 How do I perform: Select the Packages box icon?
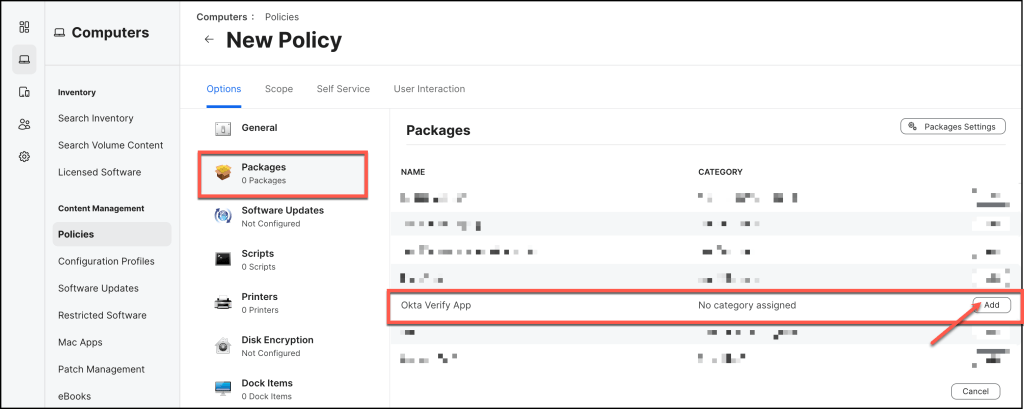coord(224,174)
